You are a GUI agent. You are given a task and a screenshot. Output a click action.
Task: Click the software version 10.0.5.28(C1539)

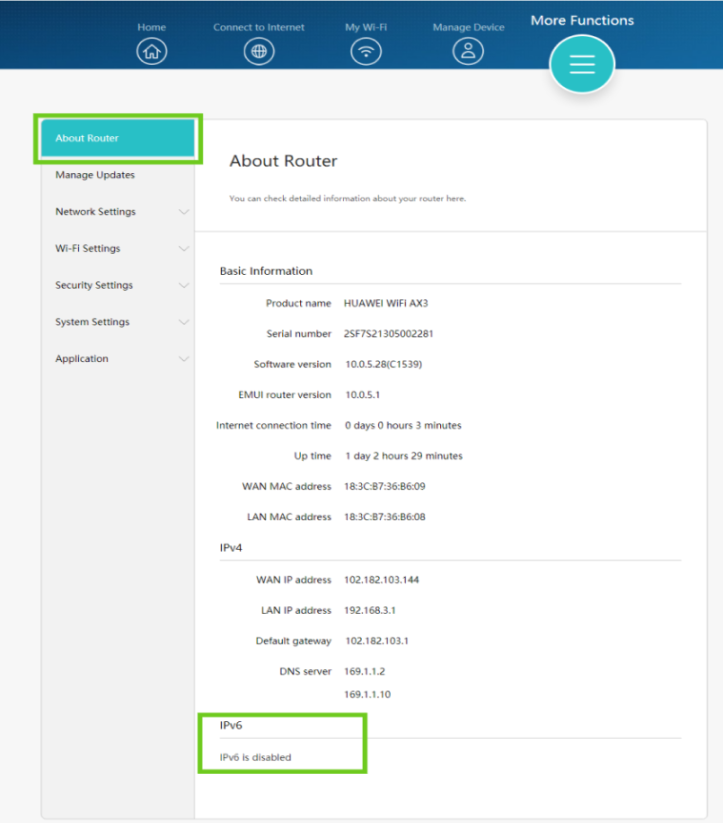pos(383,364)
